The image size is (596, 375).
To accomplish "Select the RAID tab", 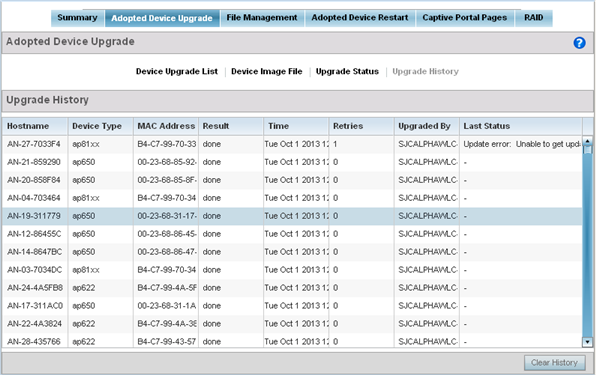I will (x=533, y=18).
